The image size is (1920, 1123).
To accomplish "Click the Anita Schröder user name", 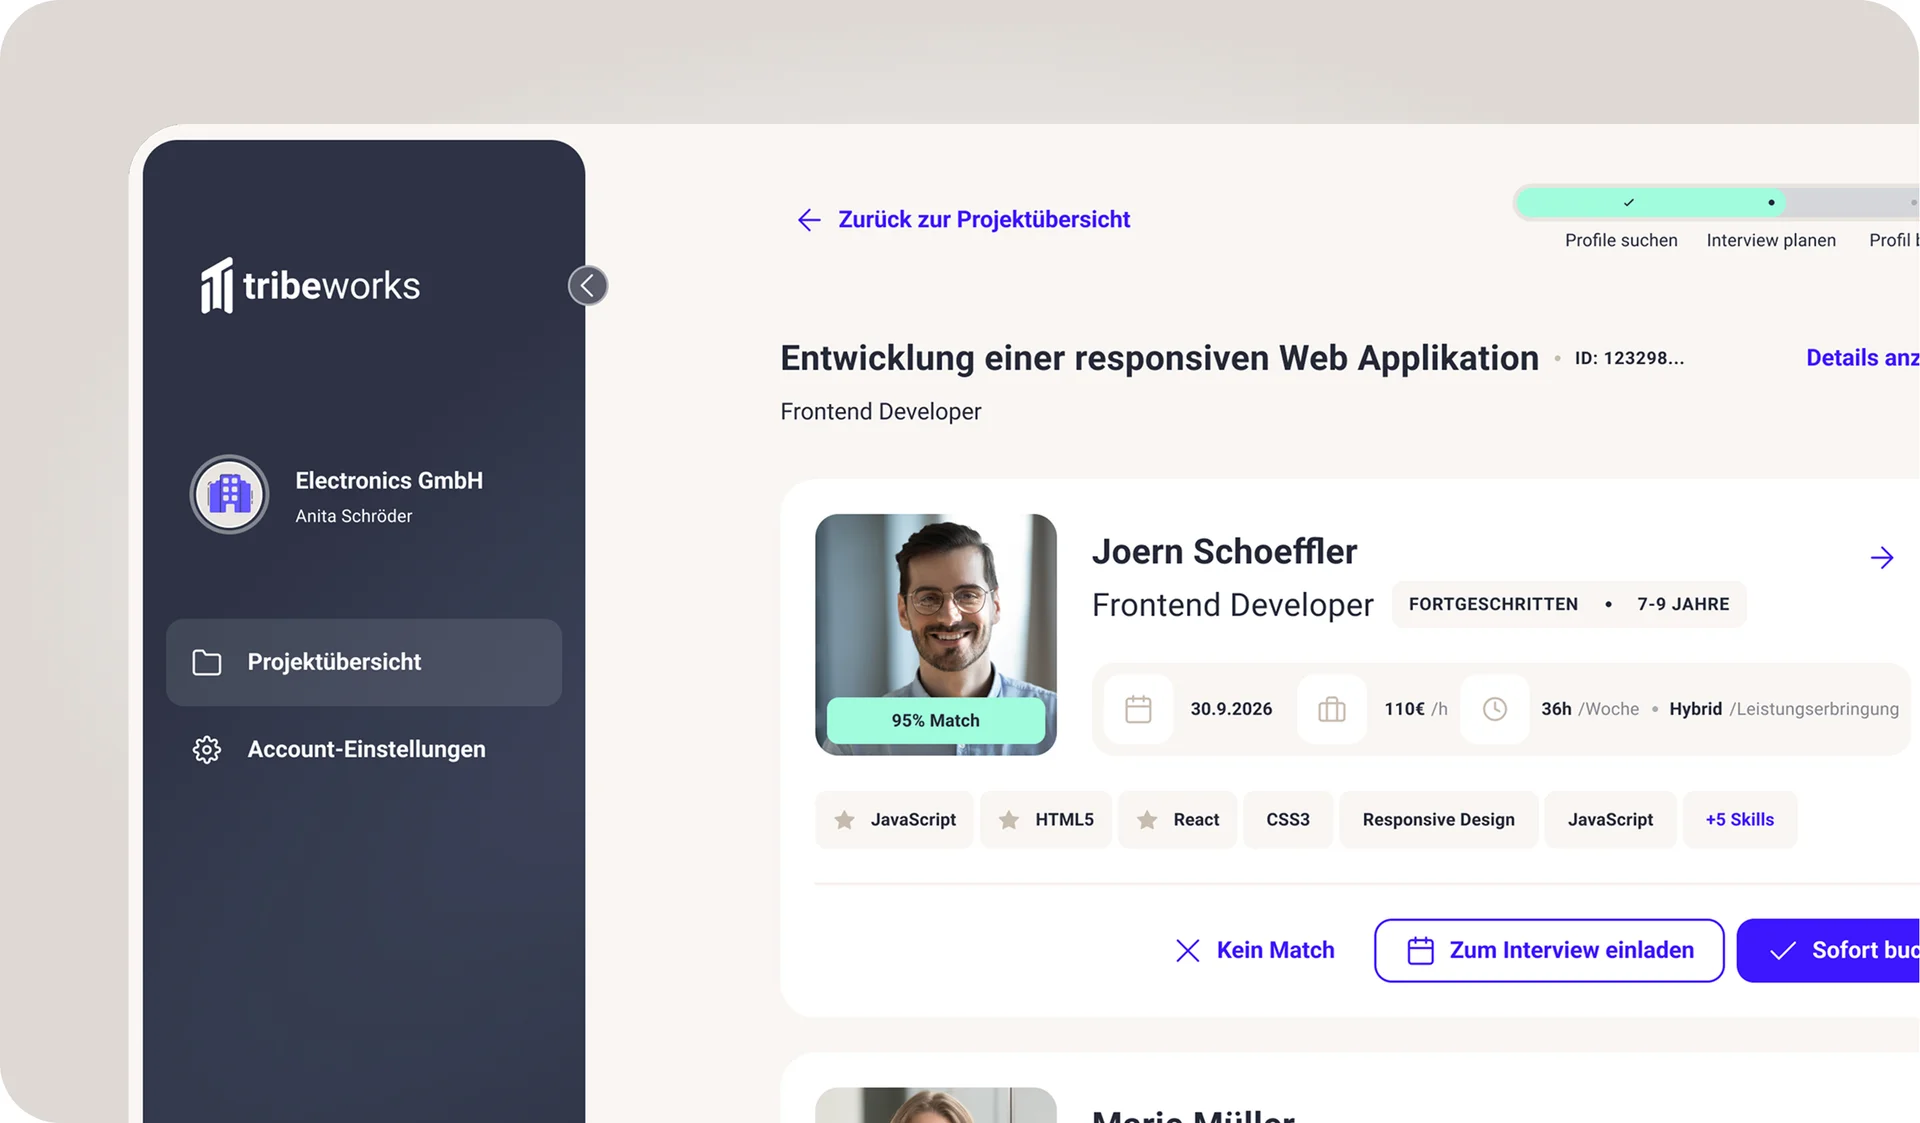I will pyautogui.click(x=353, y=516).
